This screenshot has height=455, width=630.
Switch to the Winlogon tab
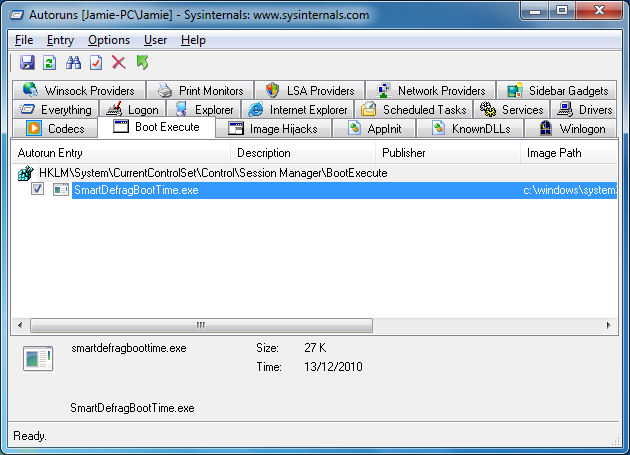(570, 129)
